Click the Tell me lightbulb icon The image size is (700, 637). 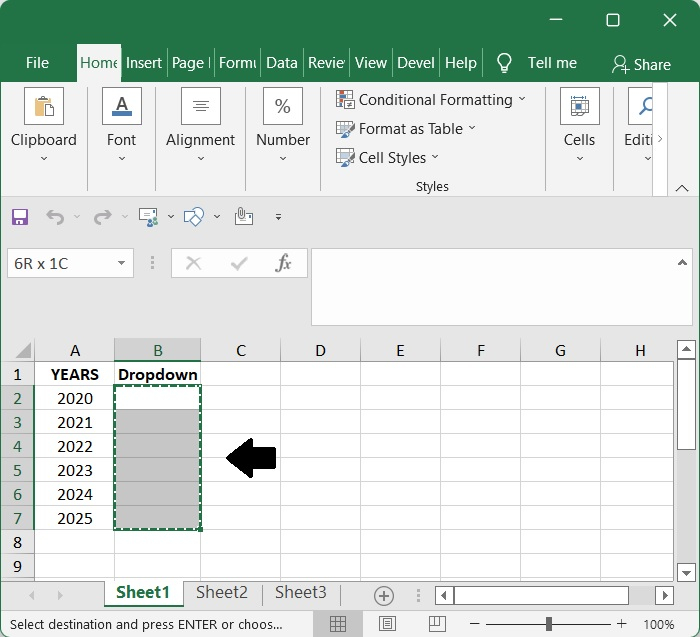click(504, 63)
